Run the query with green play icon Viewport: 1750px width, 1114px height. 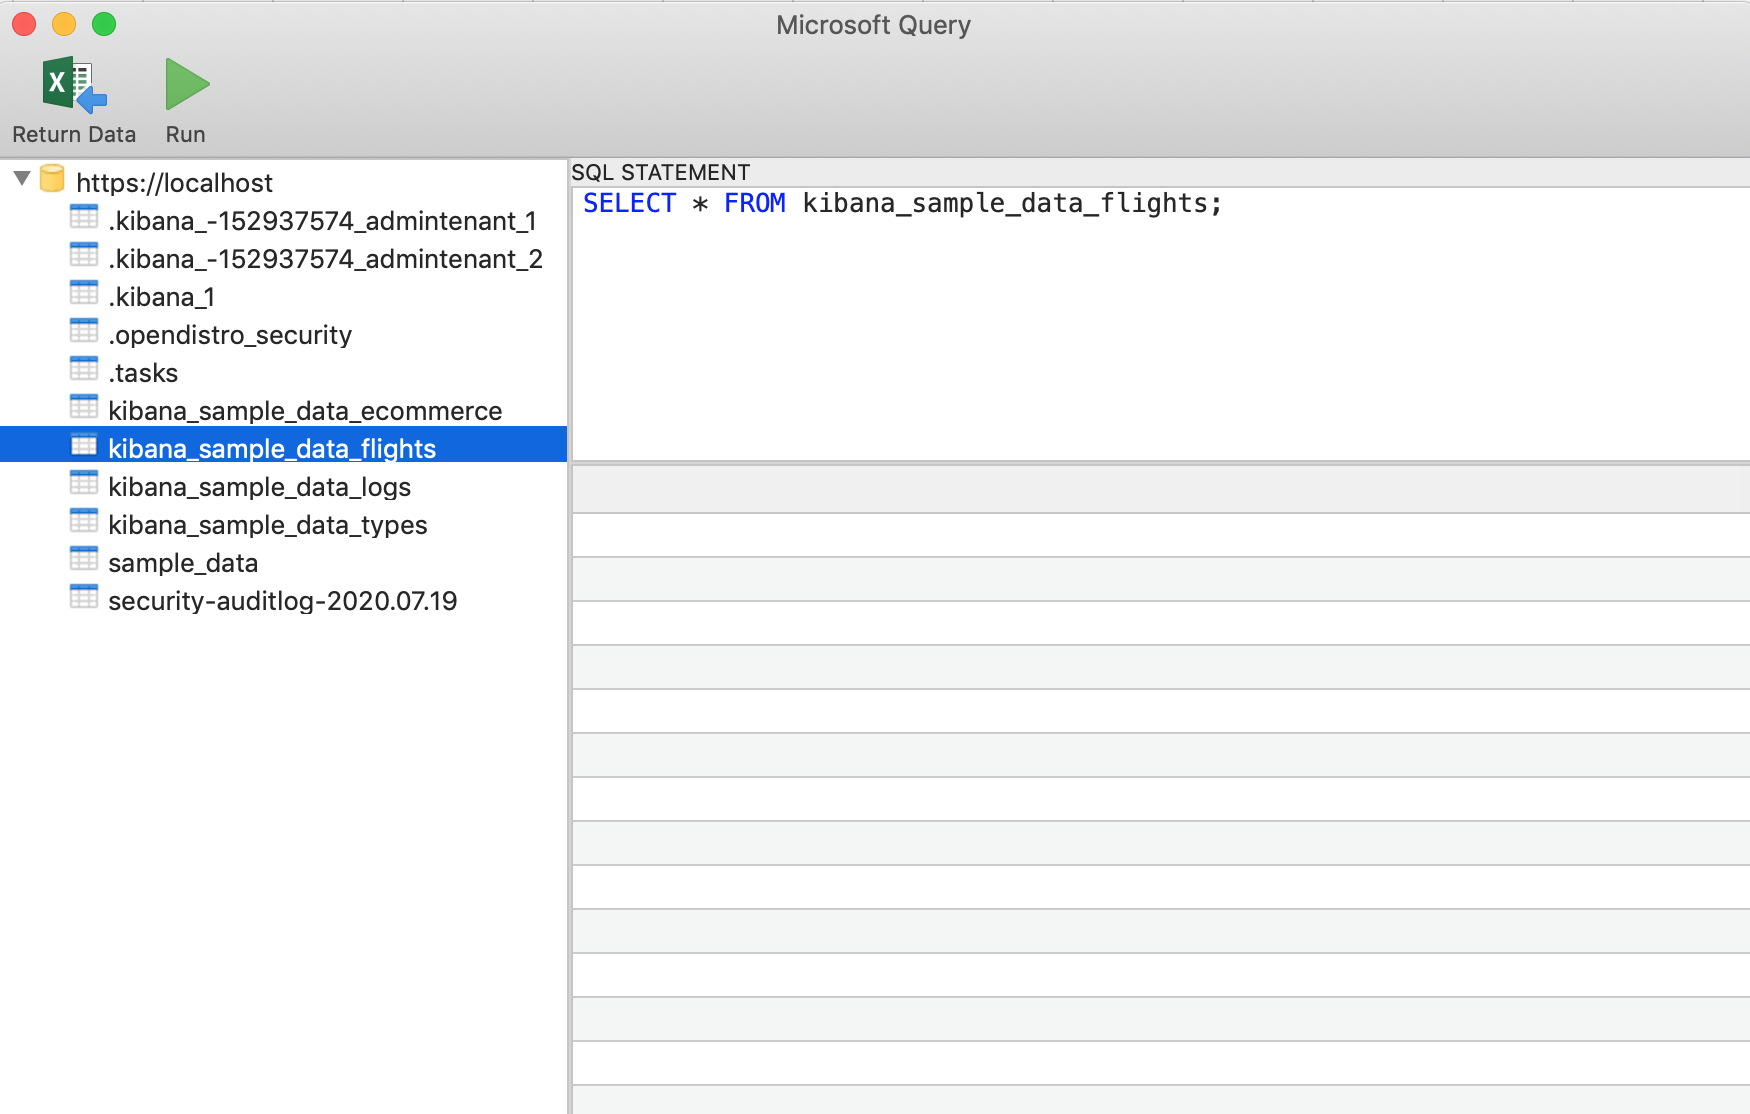[187, 84]
